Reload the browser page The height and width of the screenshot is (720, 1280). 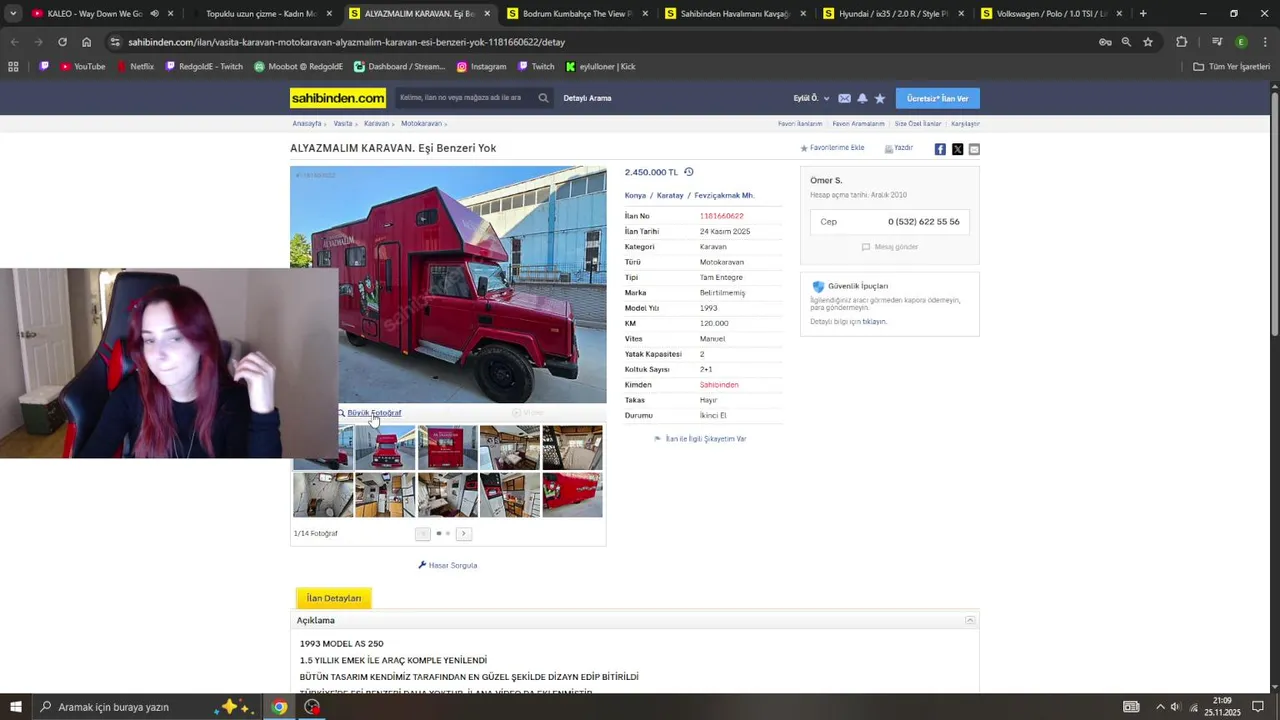pos(62,42)
